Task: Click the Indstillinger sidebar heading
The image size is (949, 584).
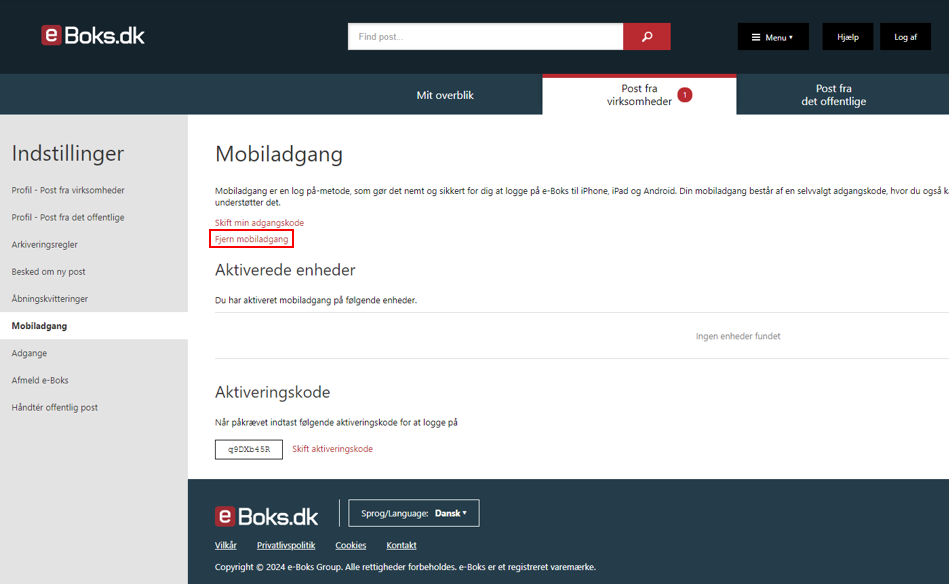Action: click(x=68, y=153)
